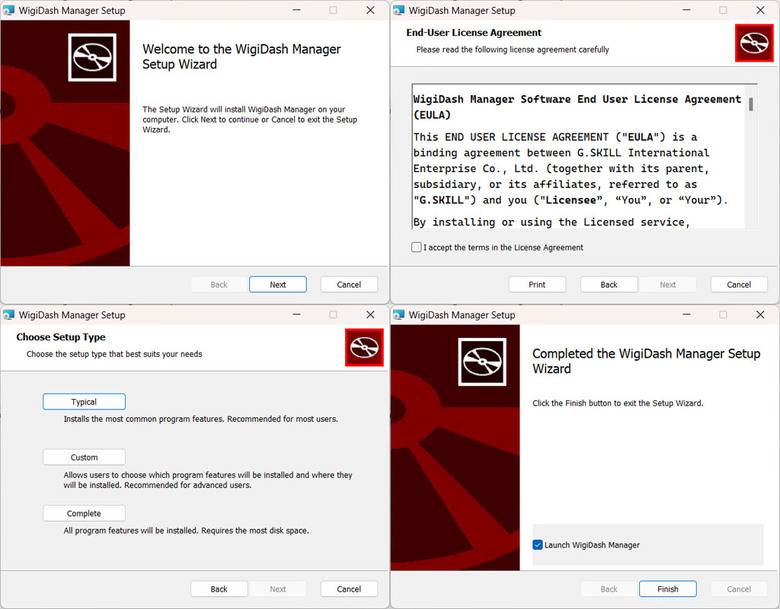Image resolution: width=780 pixels, height=609 pixels.
Task: Click red disc icon in License Agreement header
Action: (754, 43)
